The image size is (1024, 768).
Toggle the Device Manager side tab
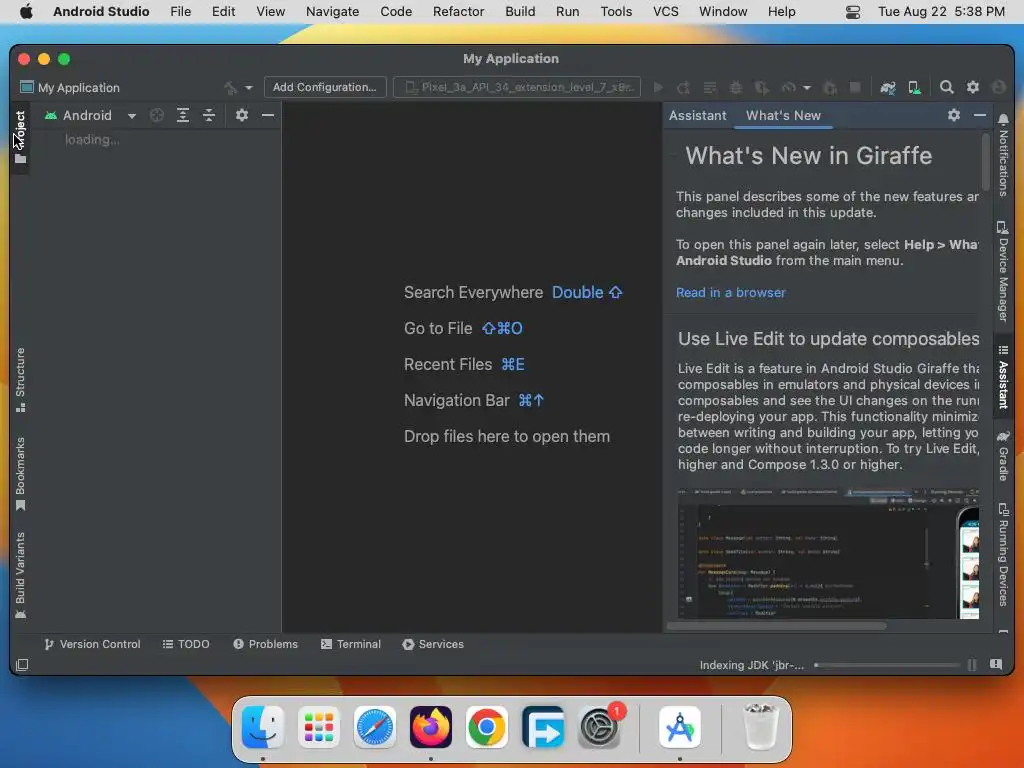1003,271
